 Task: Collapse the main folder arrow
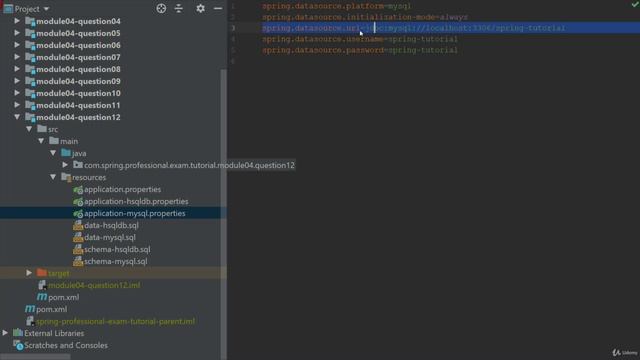pyautogui.click(x=41, y=141)
